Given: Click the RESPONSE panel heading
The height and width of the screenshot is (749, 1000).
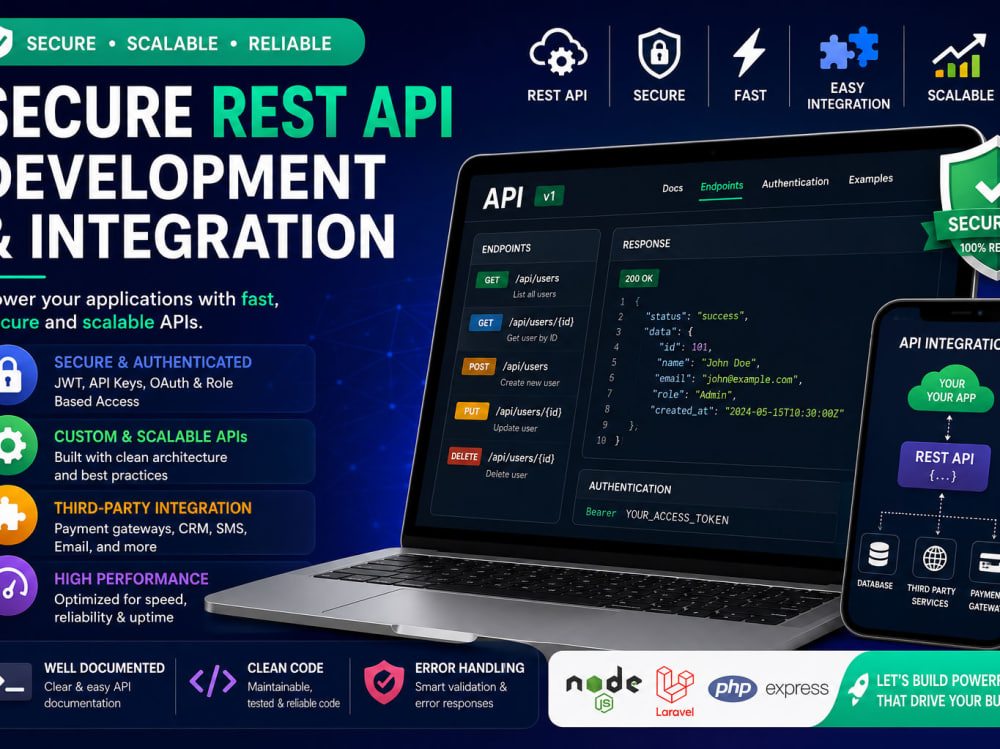Looking at the screenshot, I should click(x=646, y=244).
